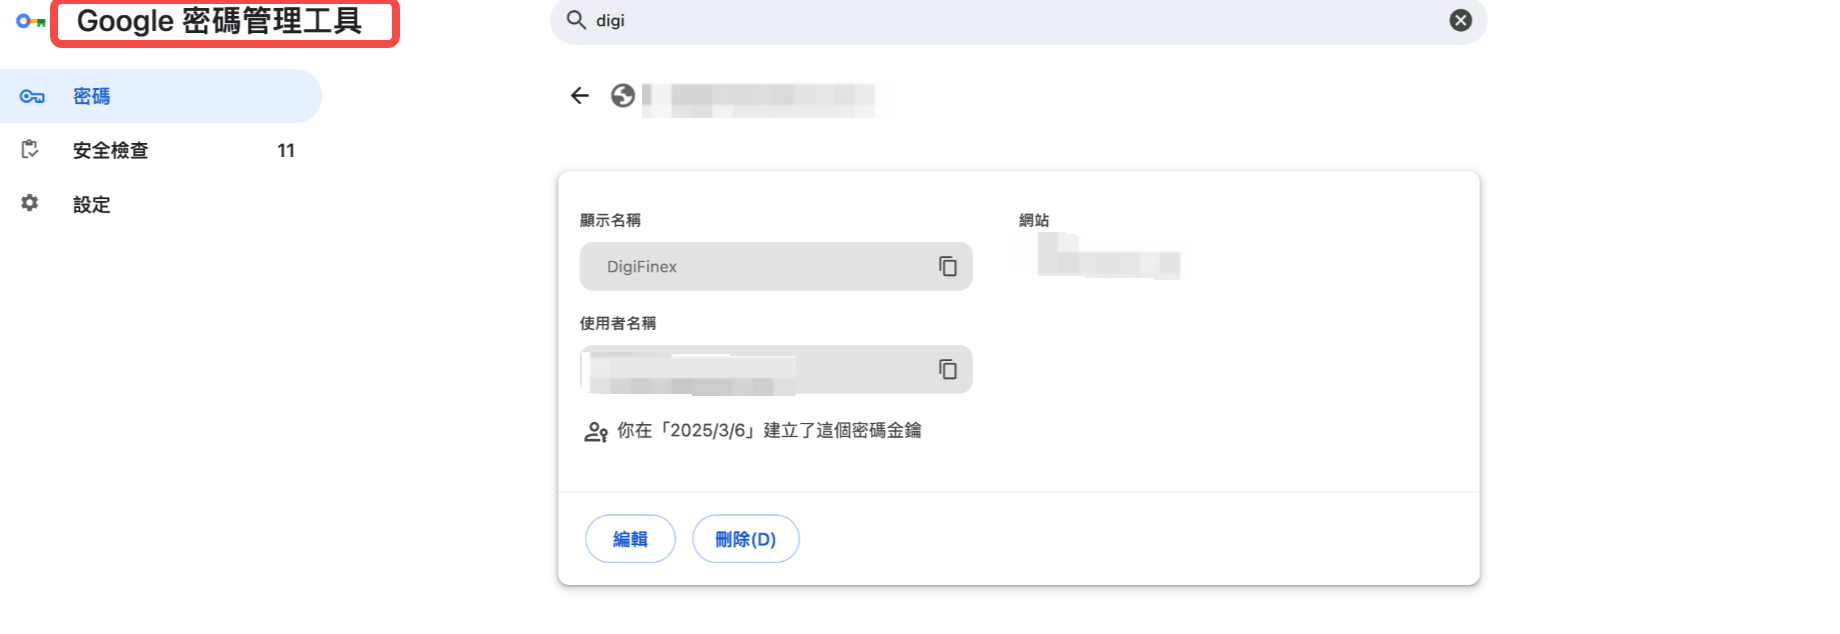Copy the DigiFinex display name
Screen dimensions: 1840x634
tap(948, 266)
